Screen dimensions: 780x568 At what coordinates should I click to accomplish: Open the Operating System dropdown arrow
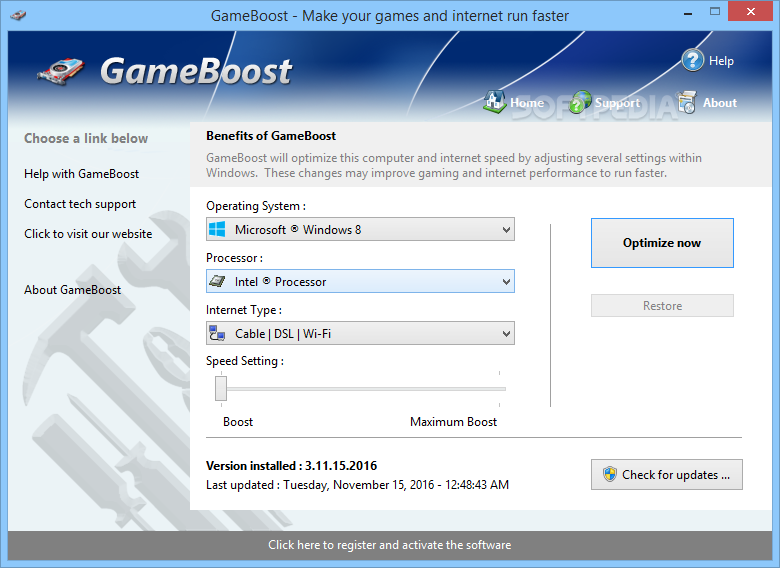[x=506, y=230]
